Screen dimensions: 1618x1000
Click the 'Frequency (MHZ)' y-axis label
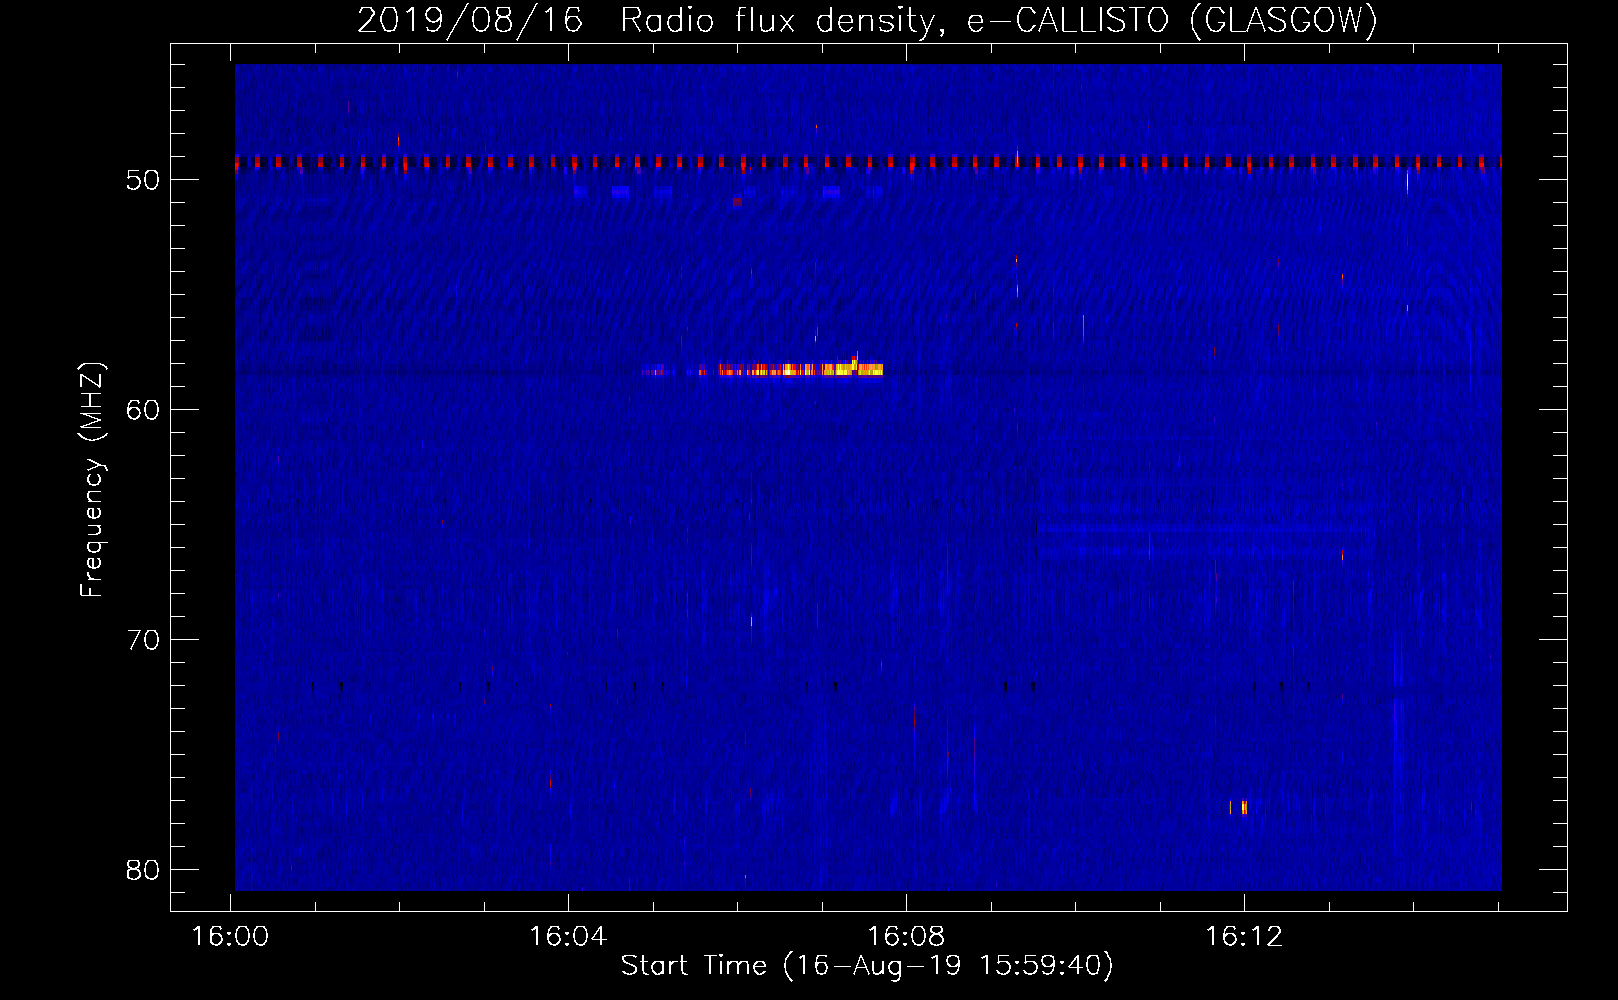point(92,480)
